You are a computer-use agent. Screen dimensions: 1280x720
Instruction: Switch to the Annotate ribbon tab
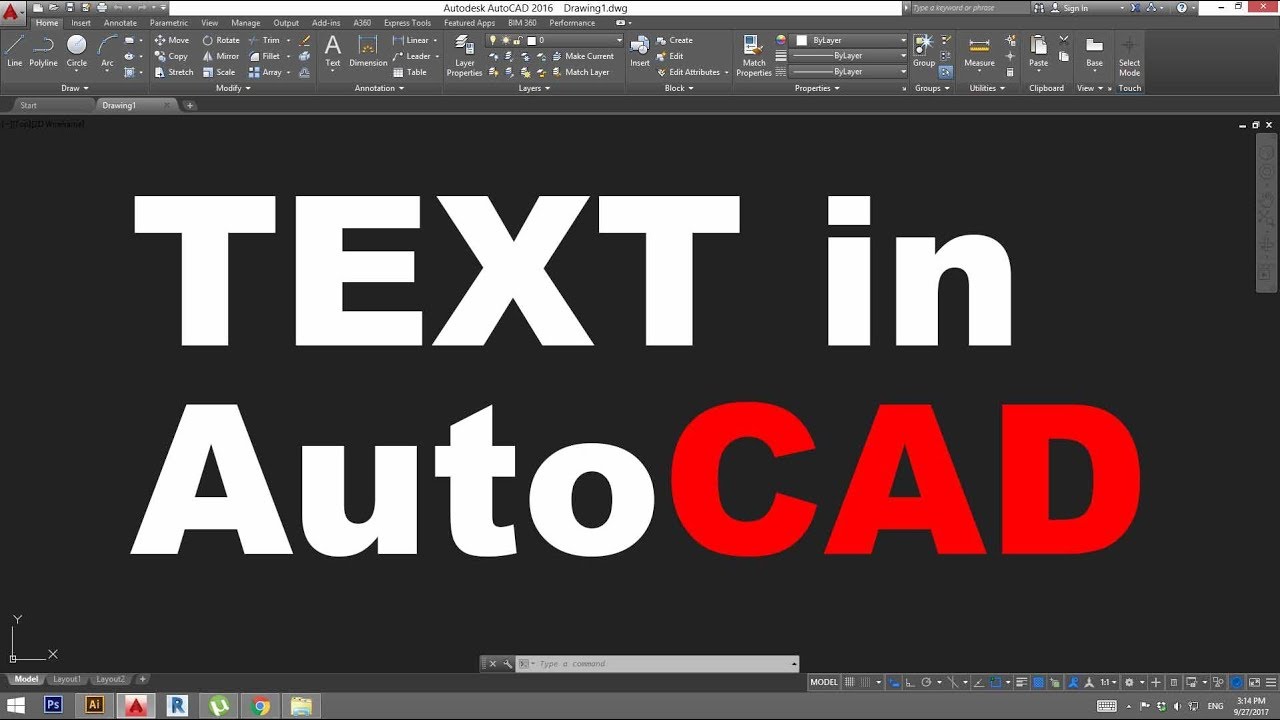[120, 23]
